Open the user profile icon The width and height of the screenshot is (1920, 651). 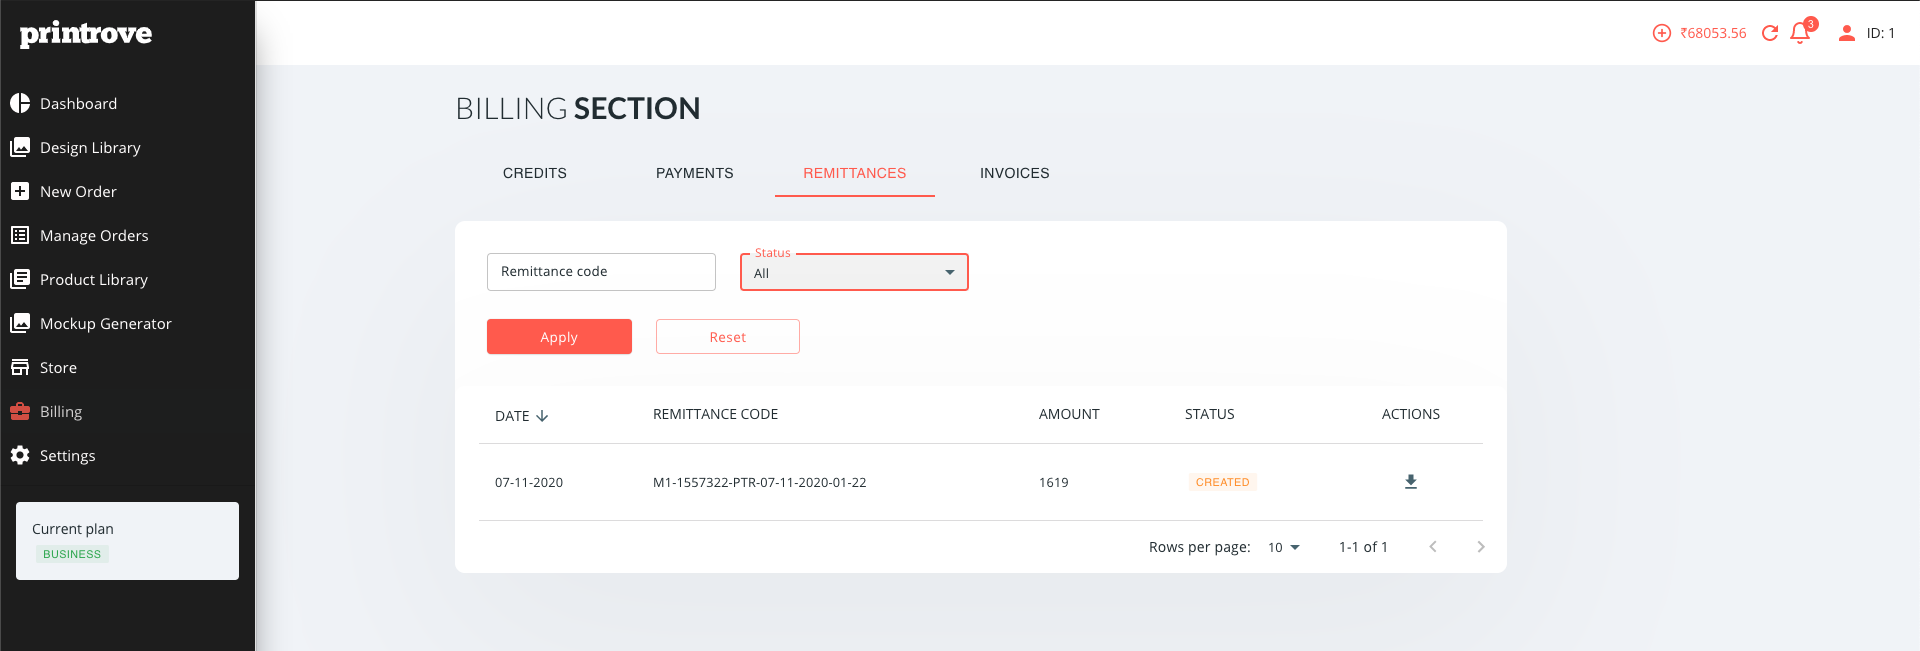pos(1846,33)
